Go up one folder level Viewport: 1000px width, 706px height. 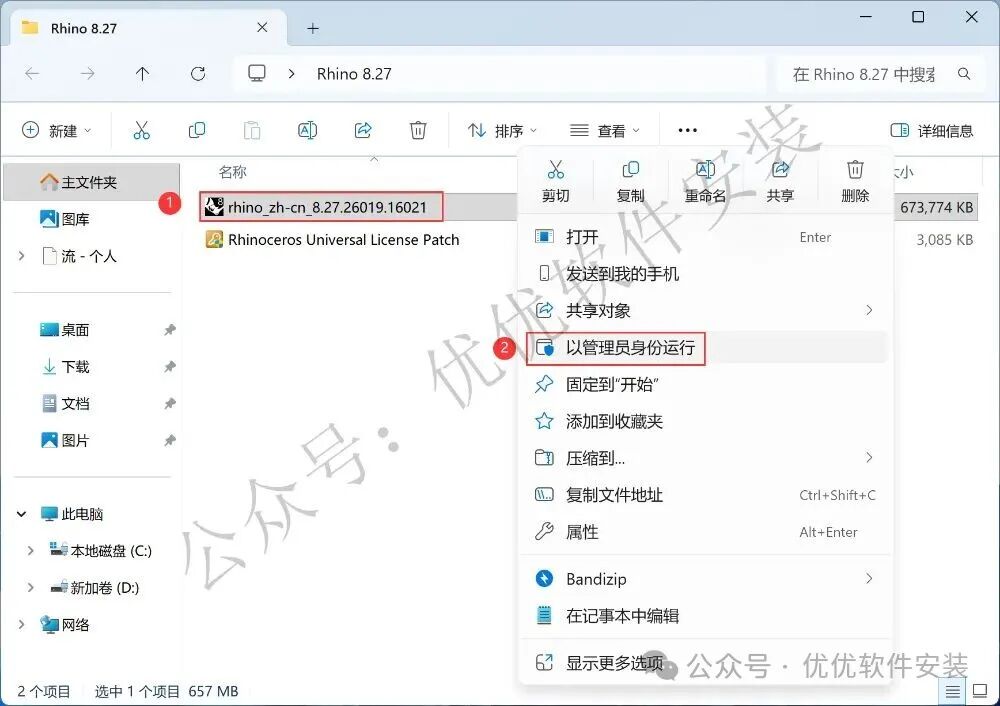[x=142, y=74]
